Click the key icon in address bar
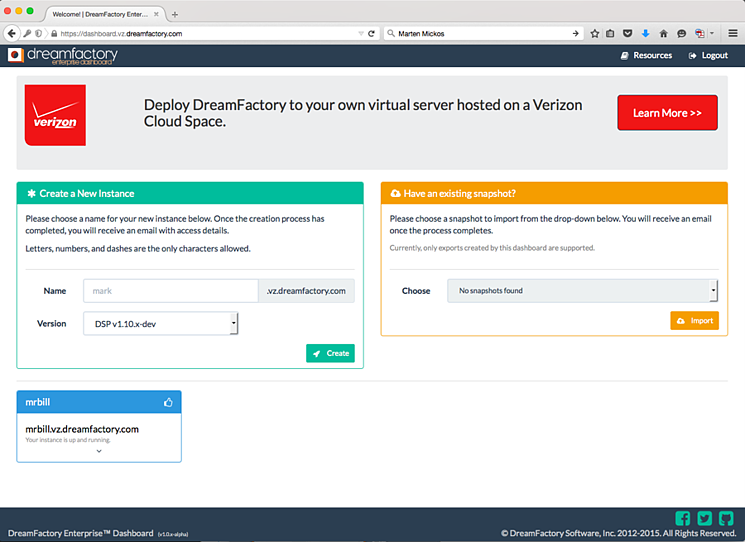The image size is (745, 542). 27,33
